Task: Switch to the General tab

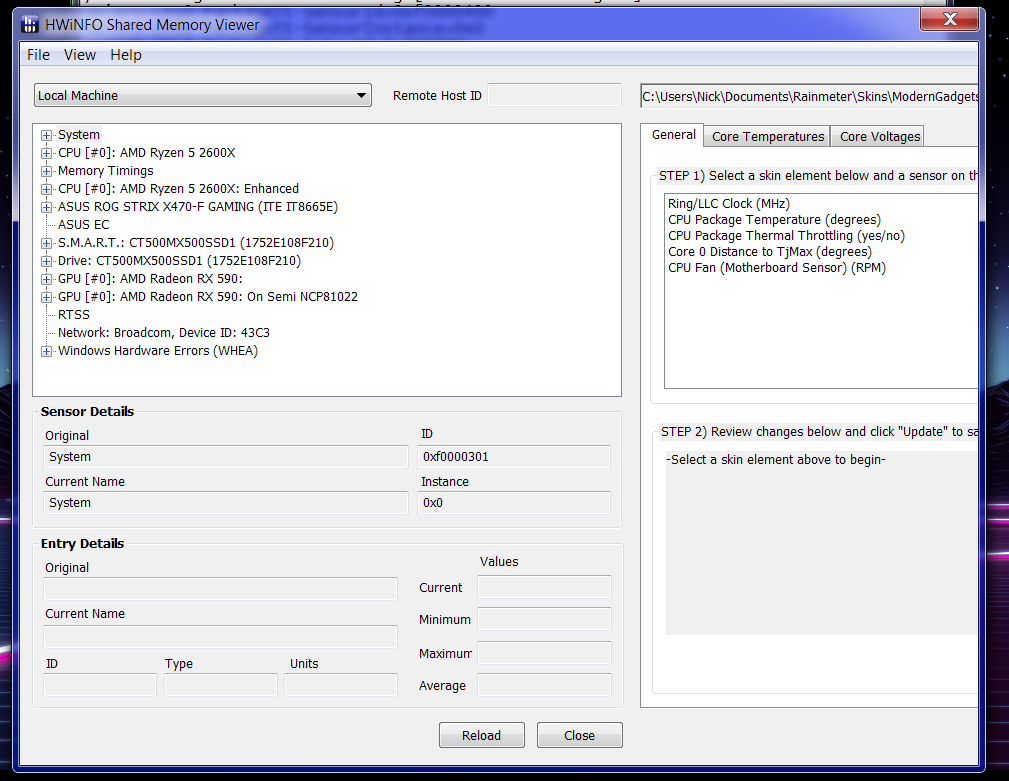Action: [x=673, y=135]
